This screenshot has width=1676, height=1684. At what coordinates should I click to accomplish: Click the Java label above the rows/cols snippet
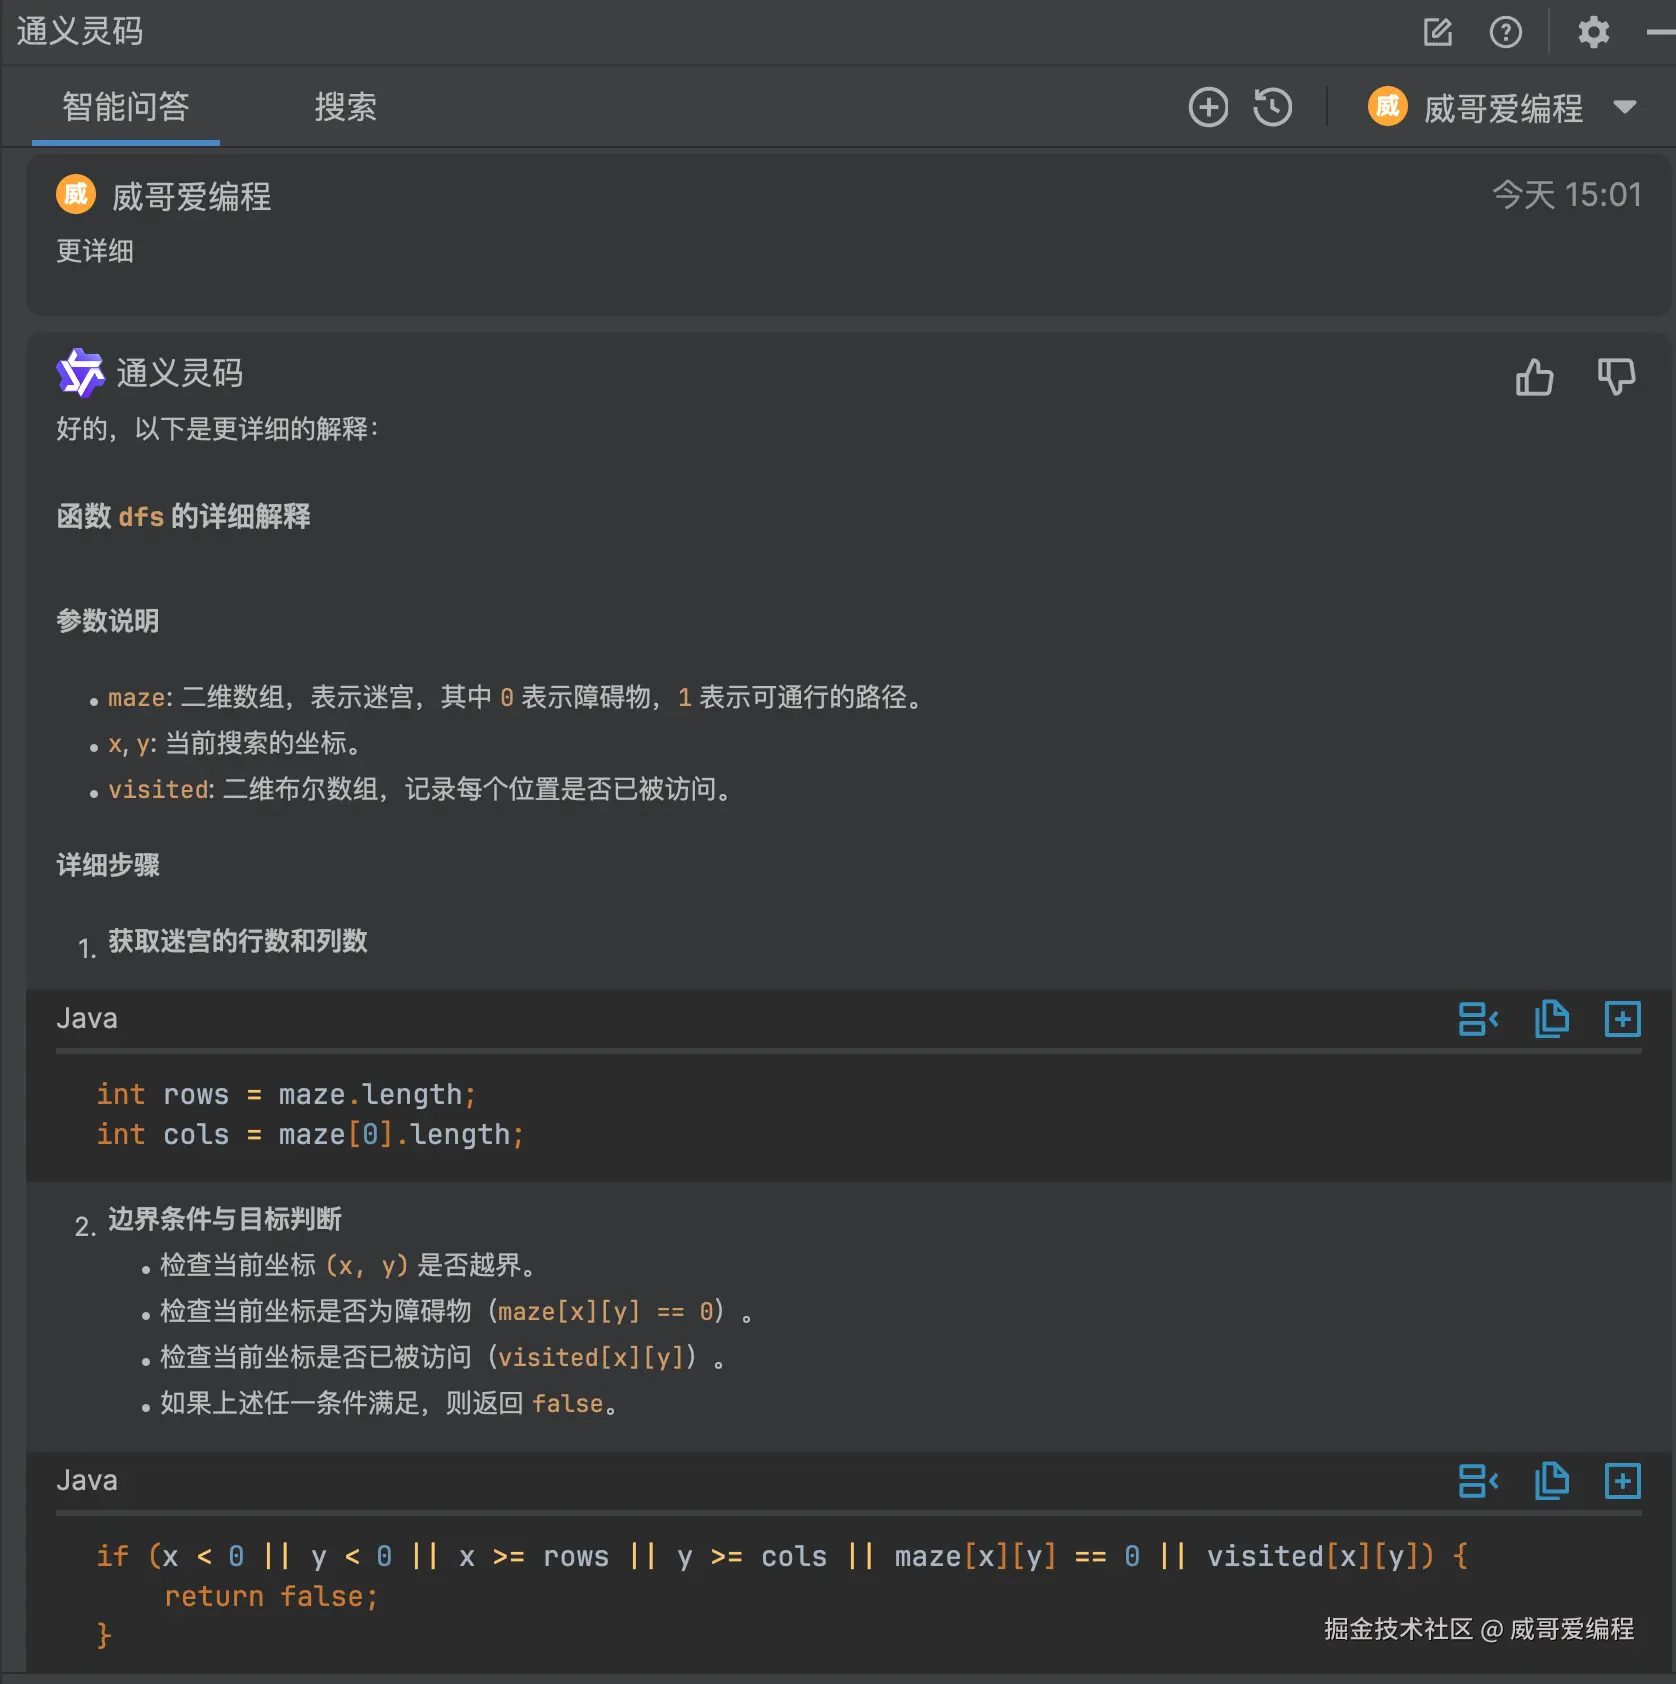click(x=87, y=1019)
